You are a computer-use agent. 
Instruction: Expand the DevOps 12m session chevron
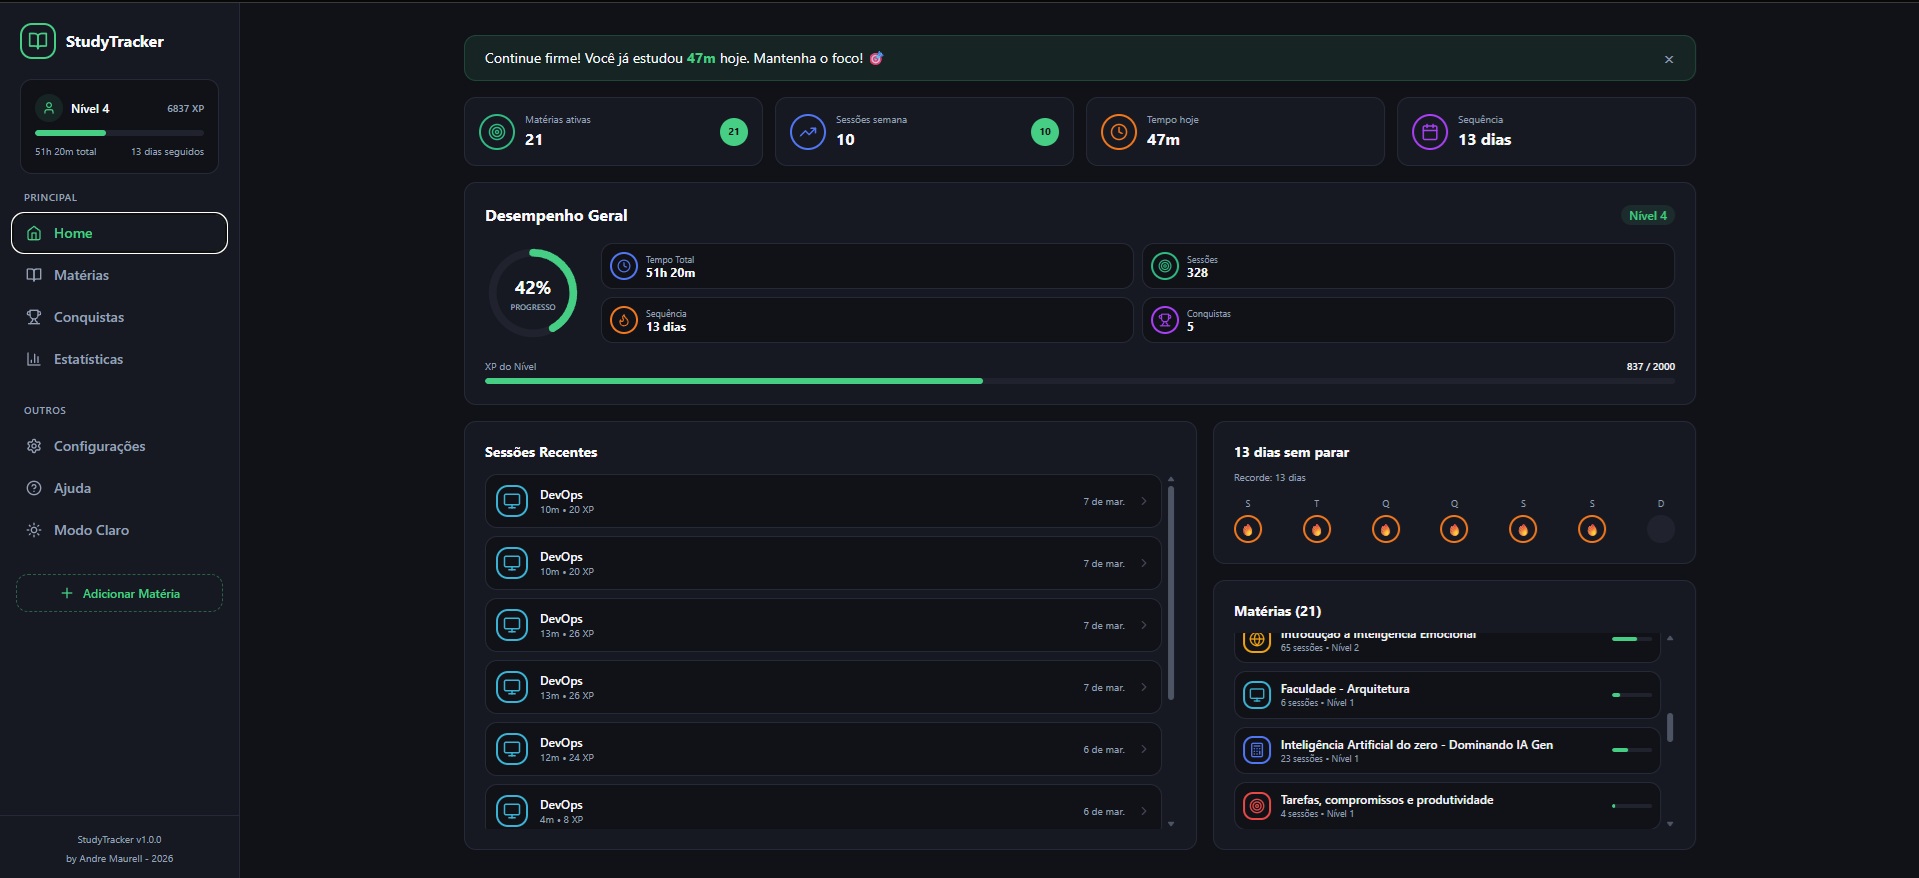pos(1144,750)
